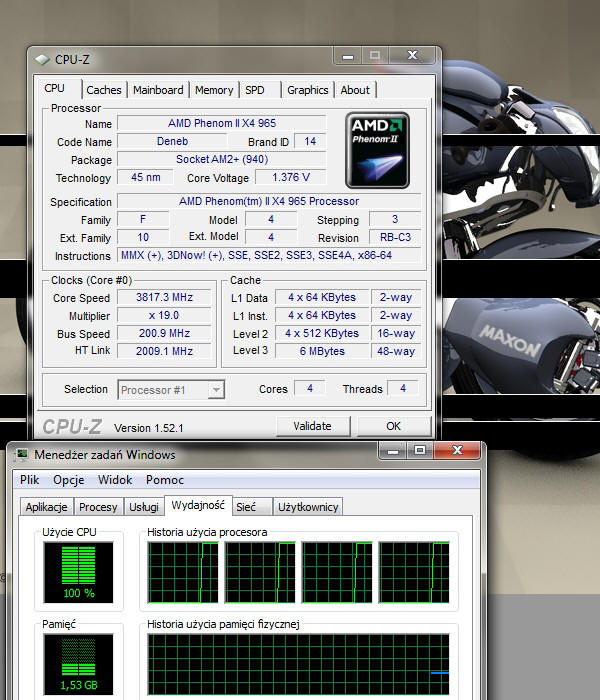Viewport: 600px width, 700px height.
Task: Open the Opcje menu
Action: coord(69,480)
